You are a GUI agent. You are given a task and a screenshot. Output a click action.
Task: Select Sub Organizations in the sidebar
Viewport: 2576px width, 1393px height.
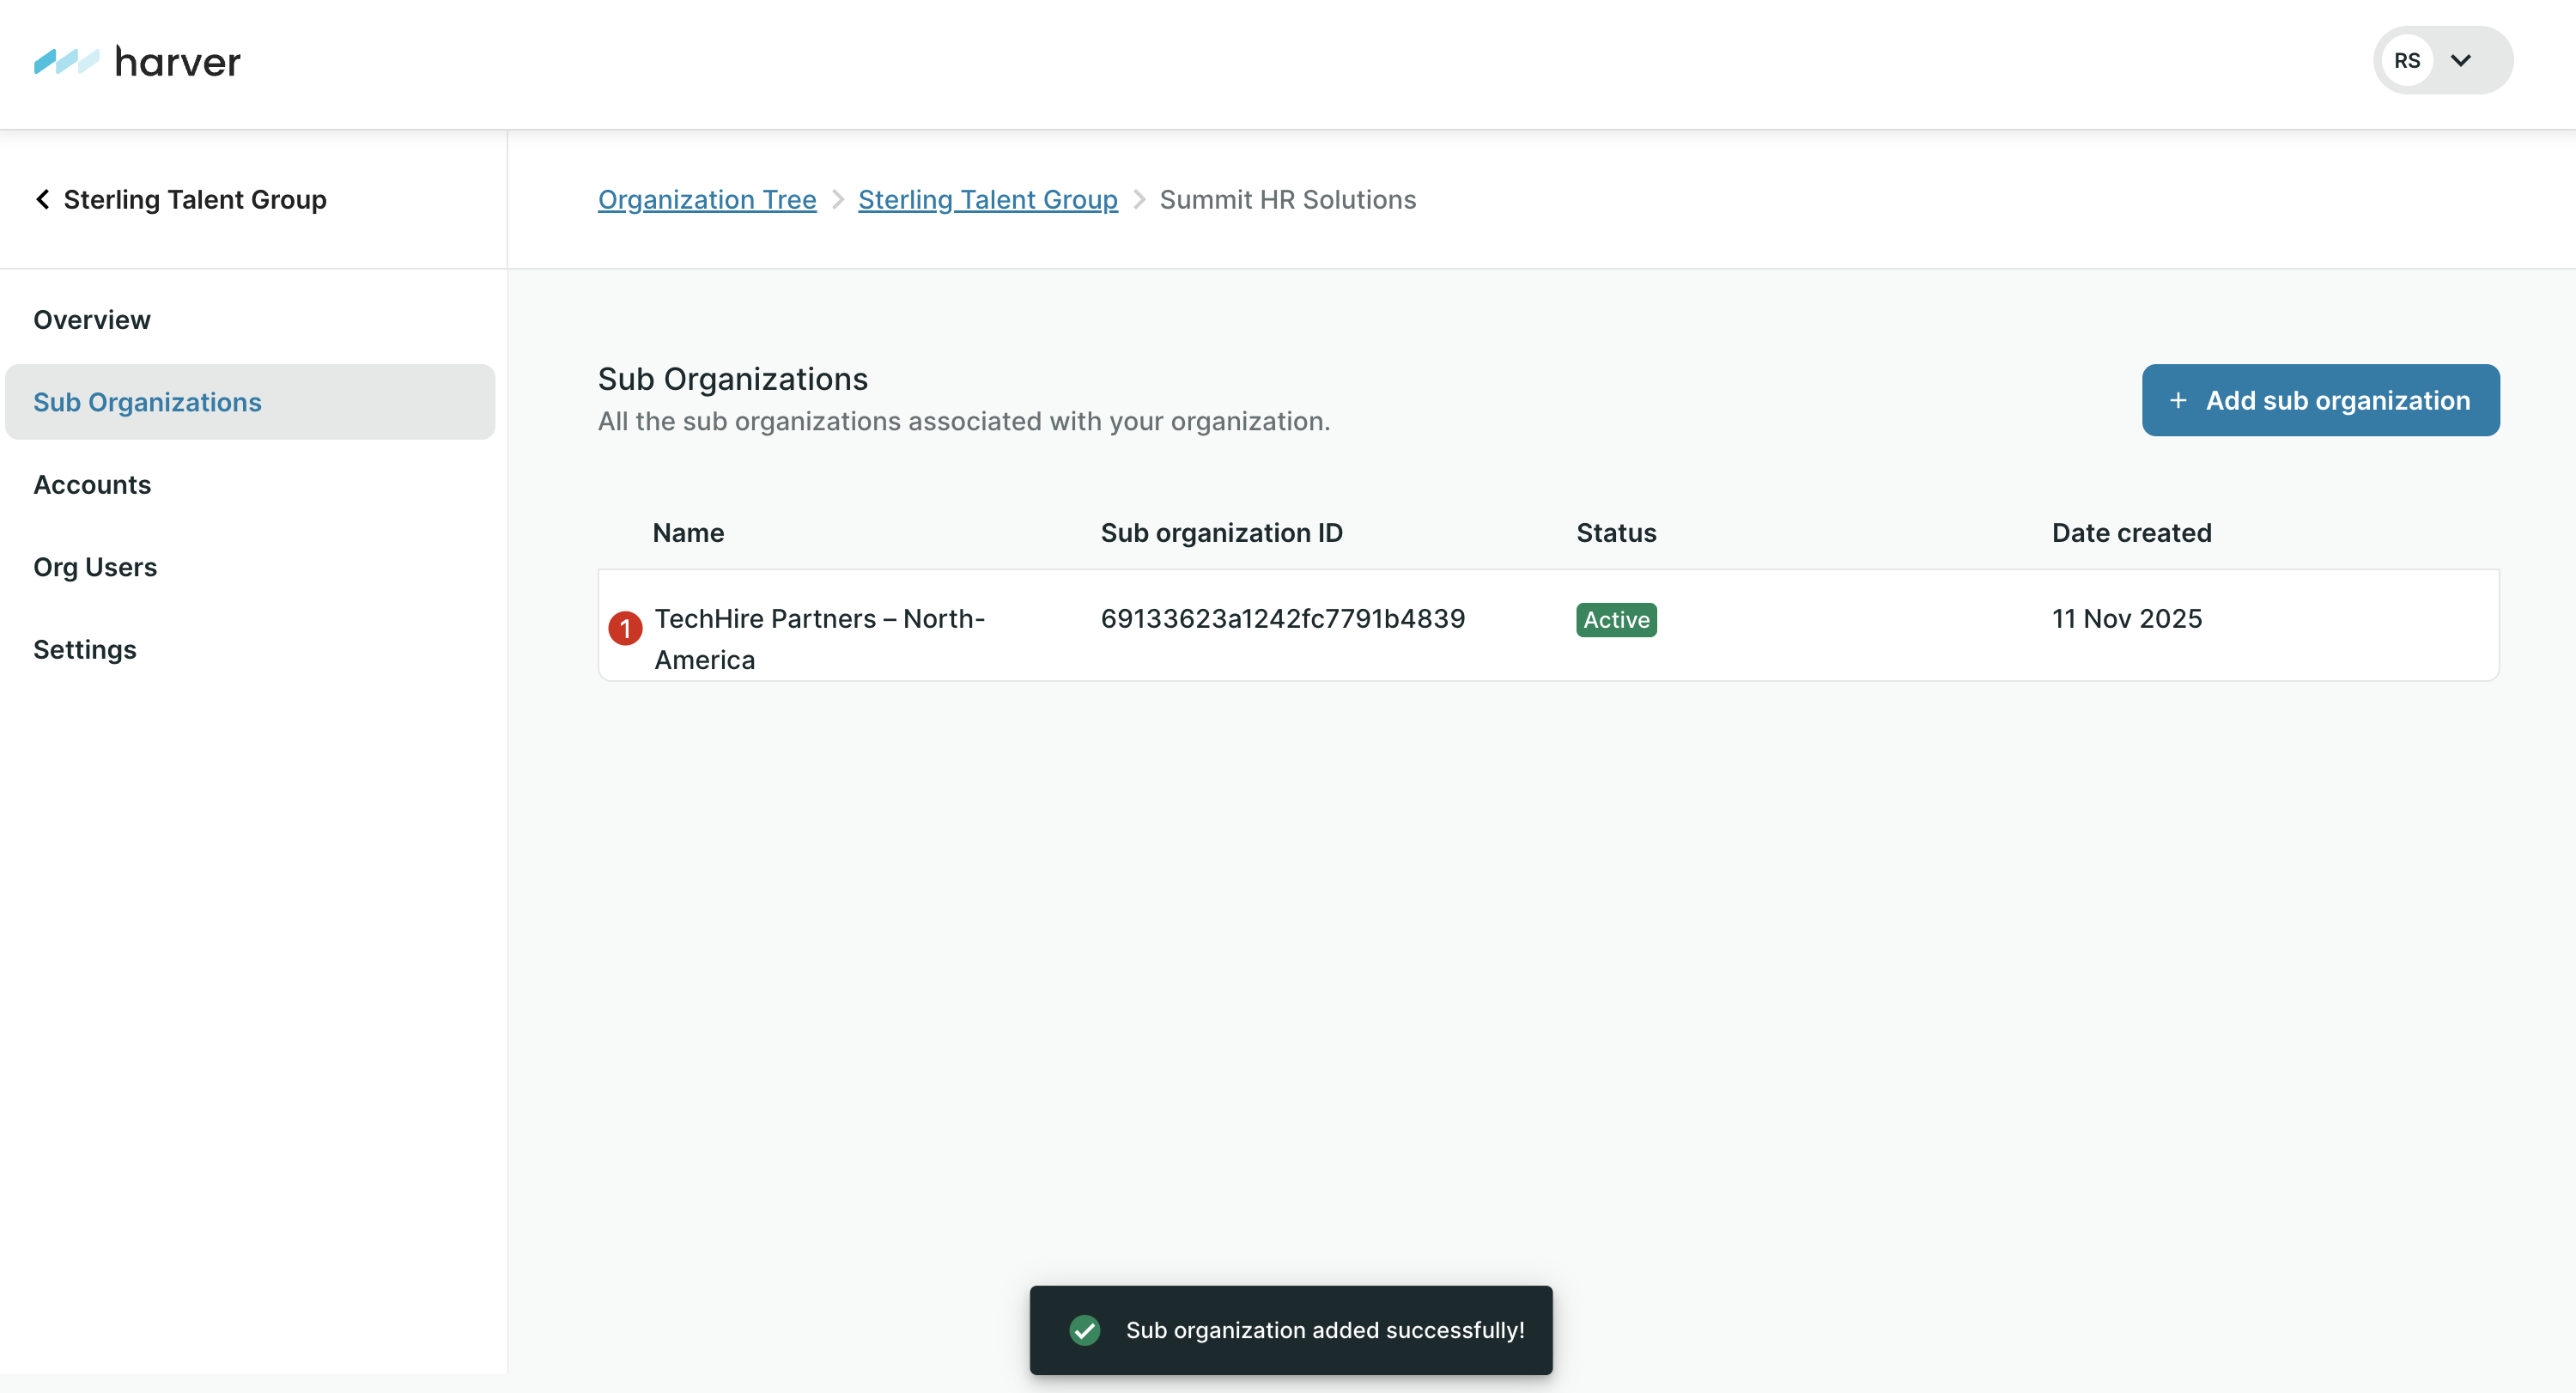(x=147, y=402)
